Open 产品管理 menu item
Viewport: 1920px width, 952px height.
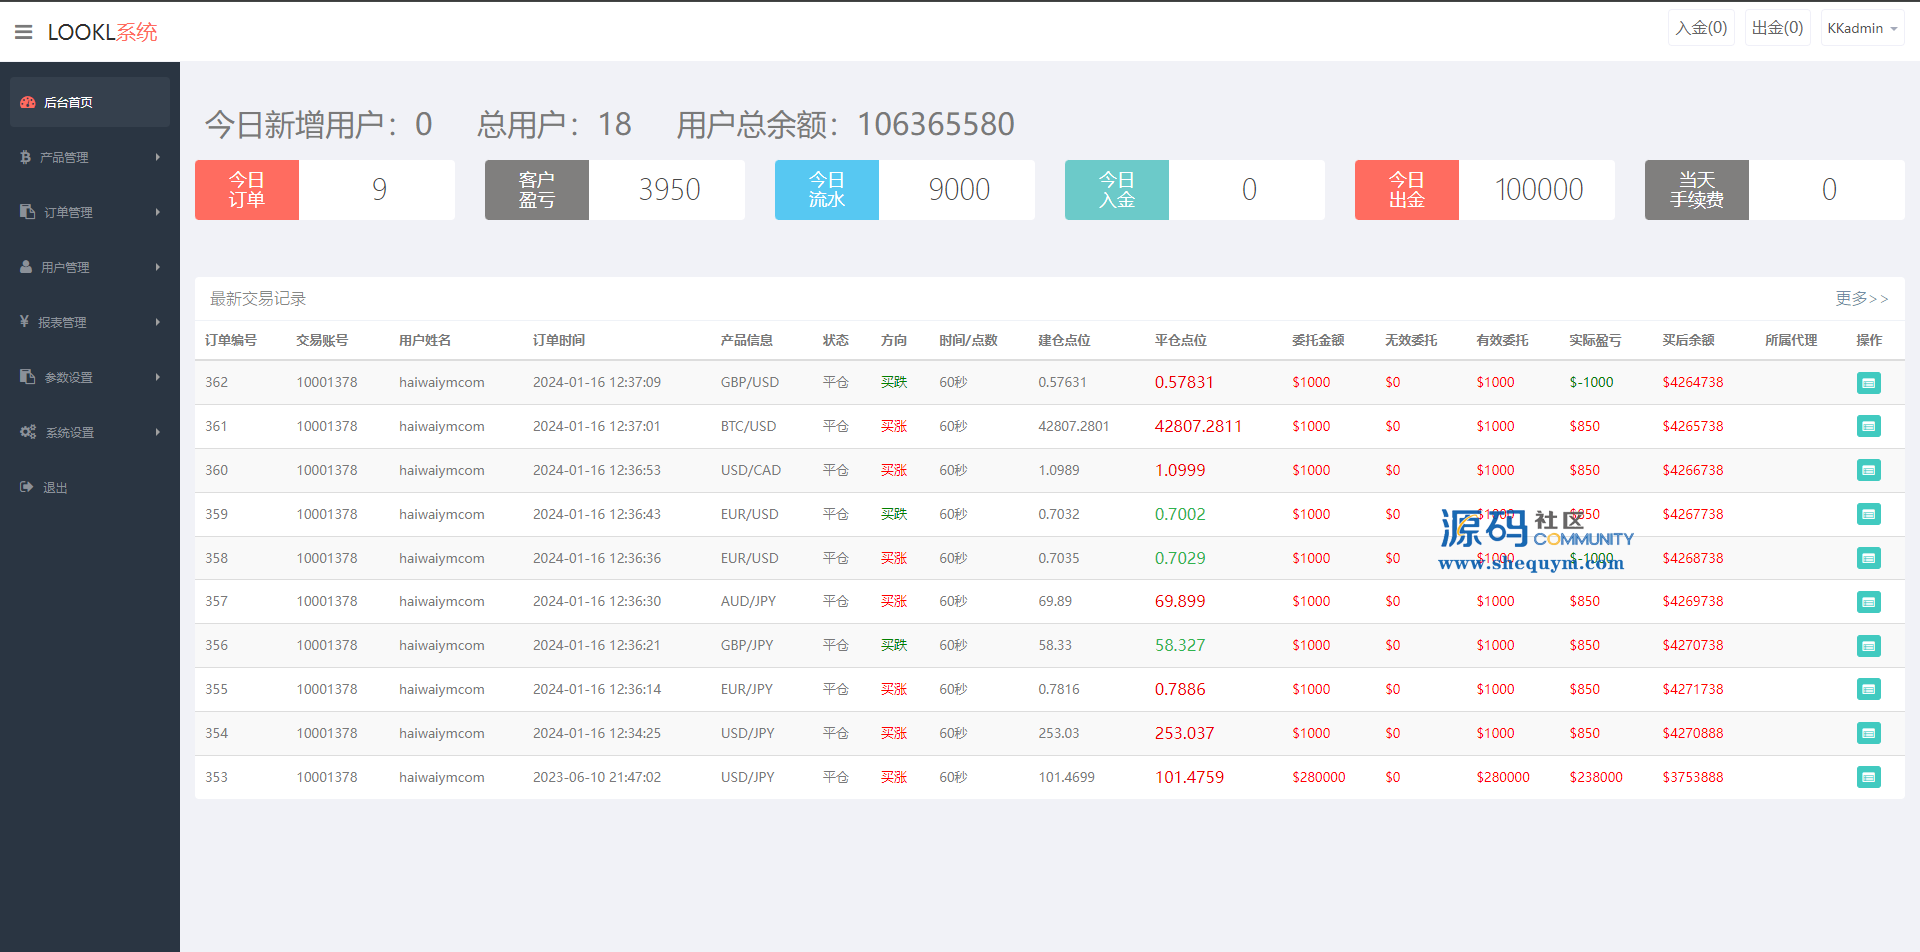[90, 157]
